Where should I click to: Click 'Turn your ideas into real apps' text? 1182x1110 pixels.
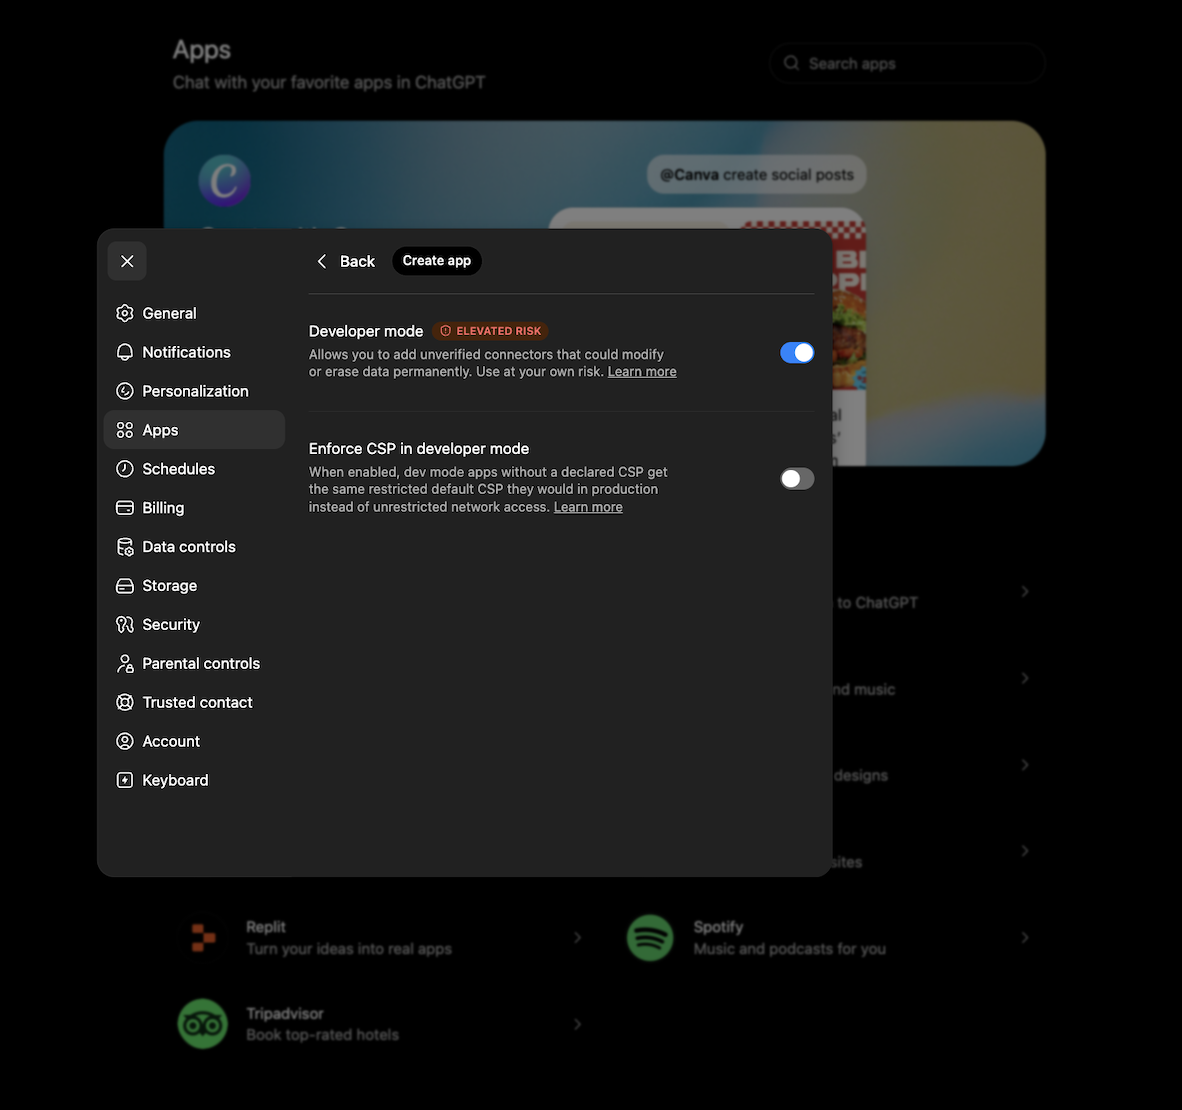click(x=348, y=949)
